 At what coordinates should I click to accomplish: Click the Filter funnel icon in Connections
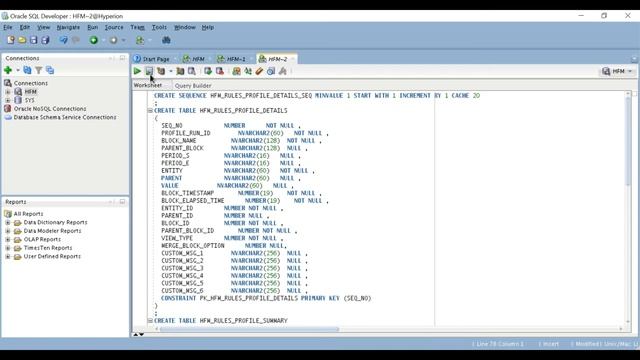(x=39, y=70)
